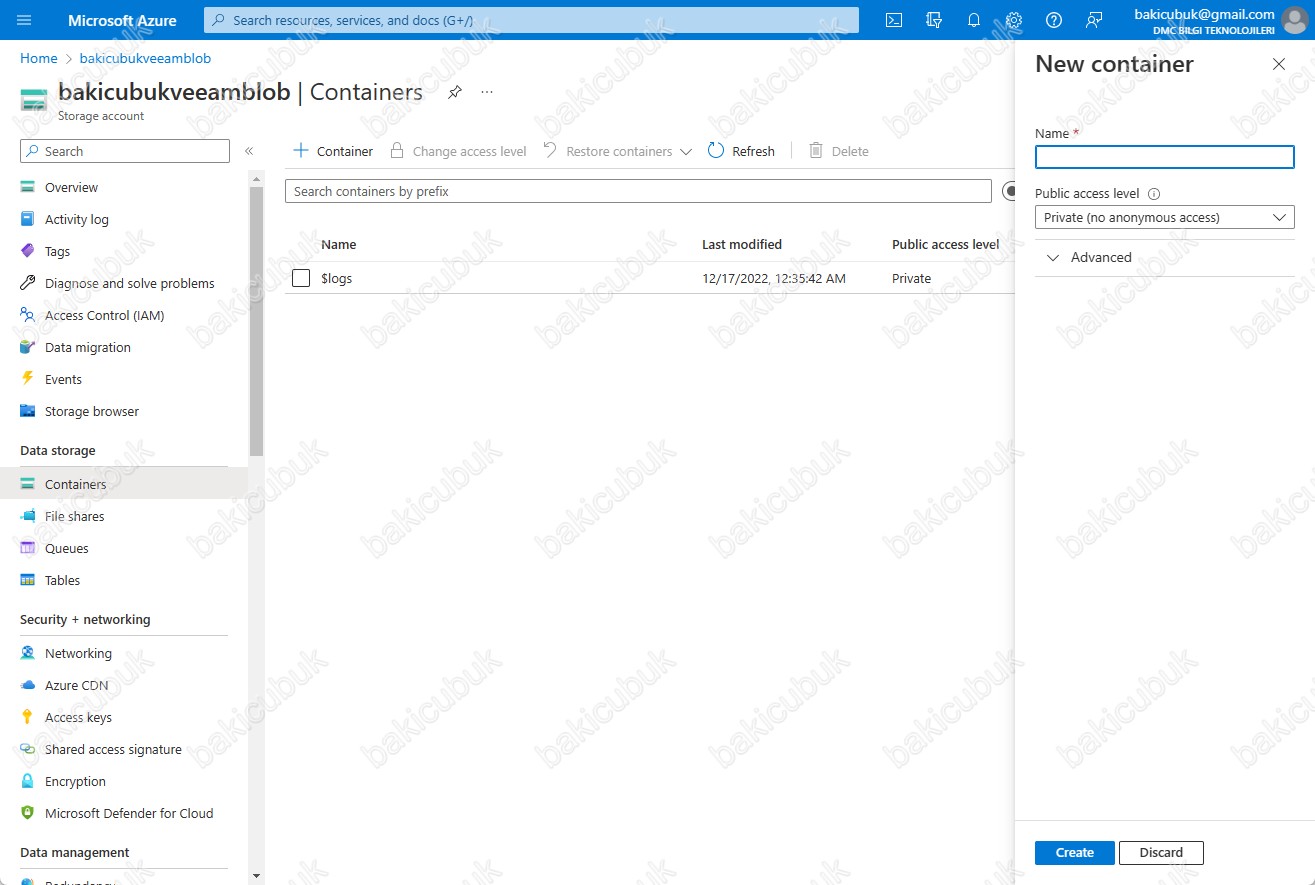Click the sidebar vertical scrollbar thumb

pos(256,320)
